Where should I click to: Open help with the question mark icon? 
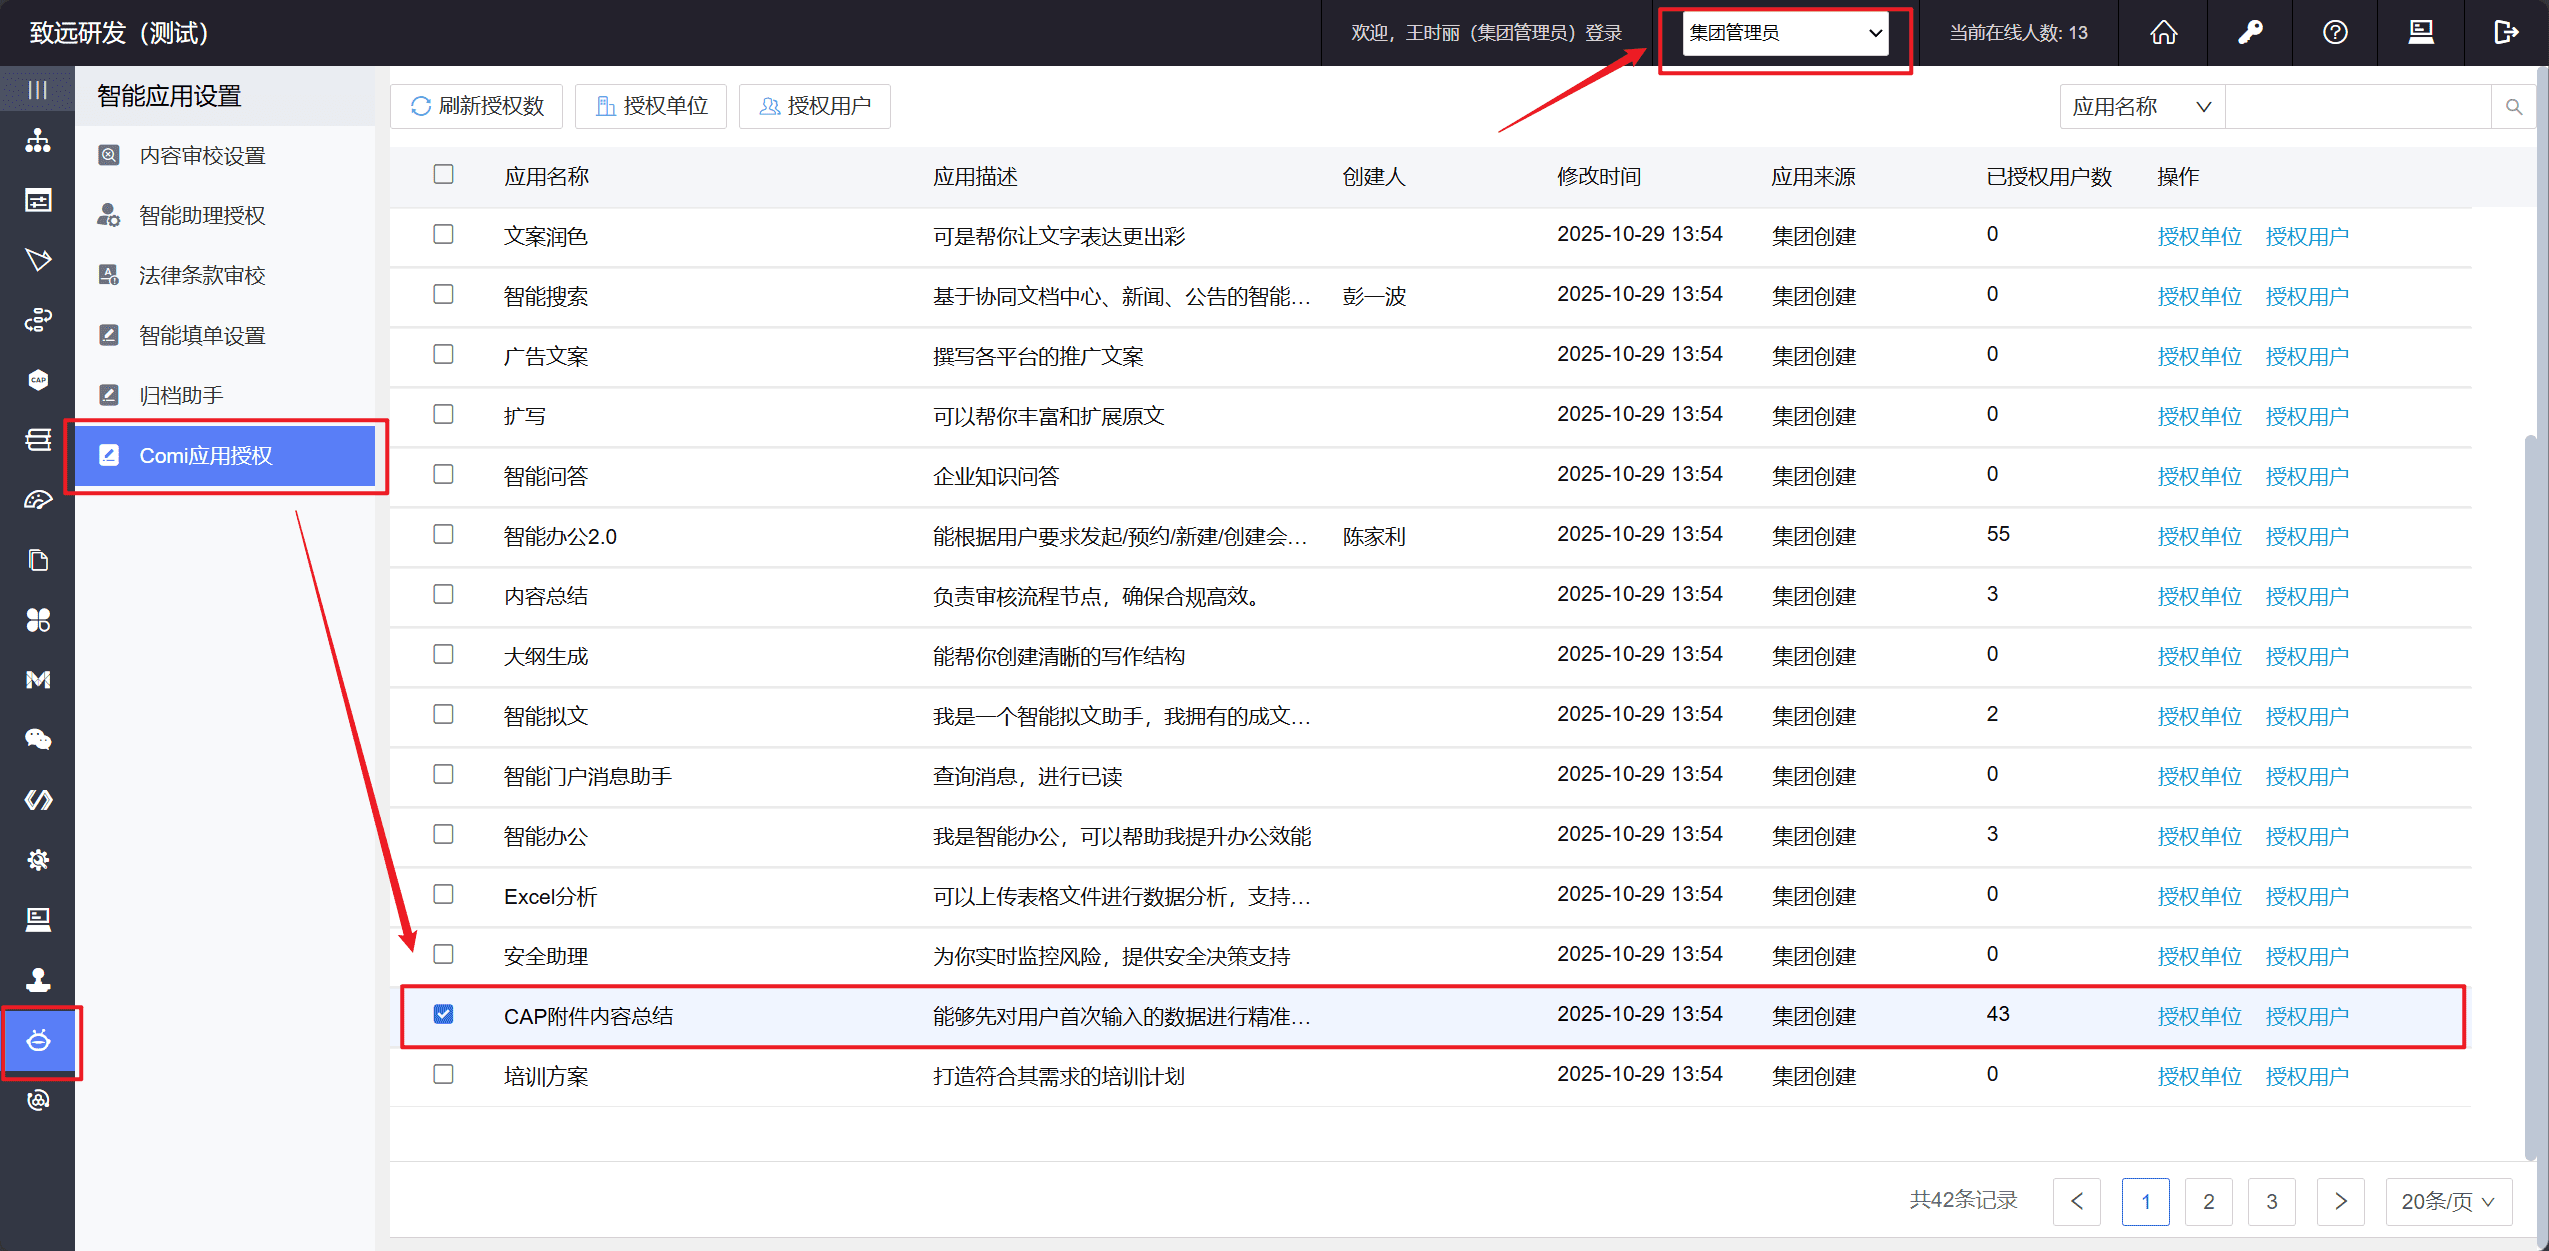click(x=2335, y=33)
